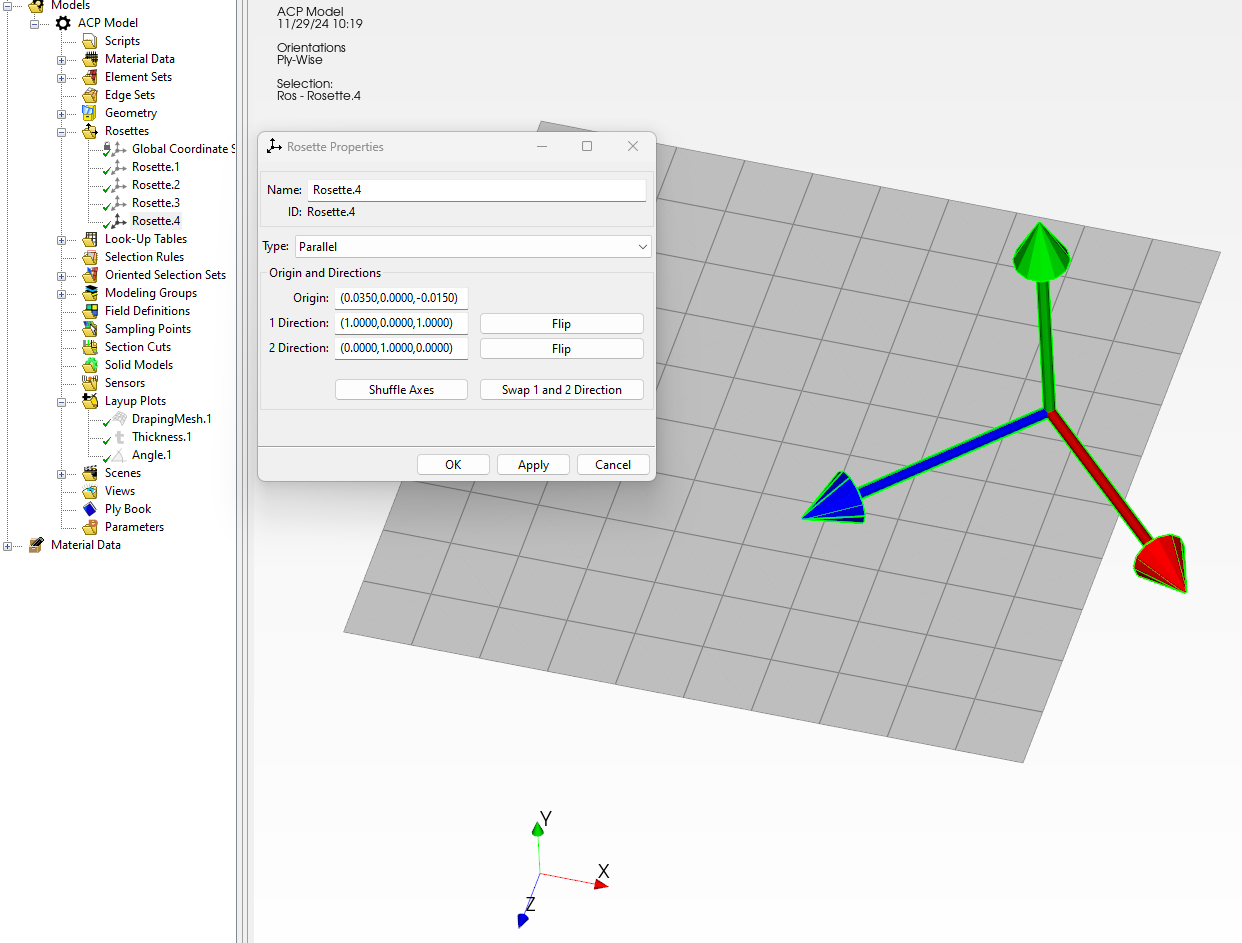
Task: Click Swap 1 and 2 Direction
Action: pyautogui.click(x=561, y=389)
